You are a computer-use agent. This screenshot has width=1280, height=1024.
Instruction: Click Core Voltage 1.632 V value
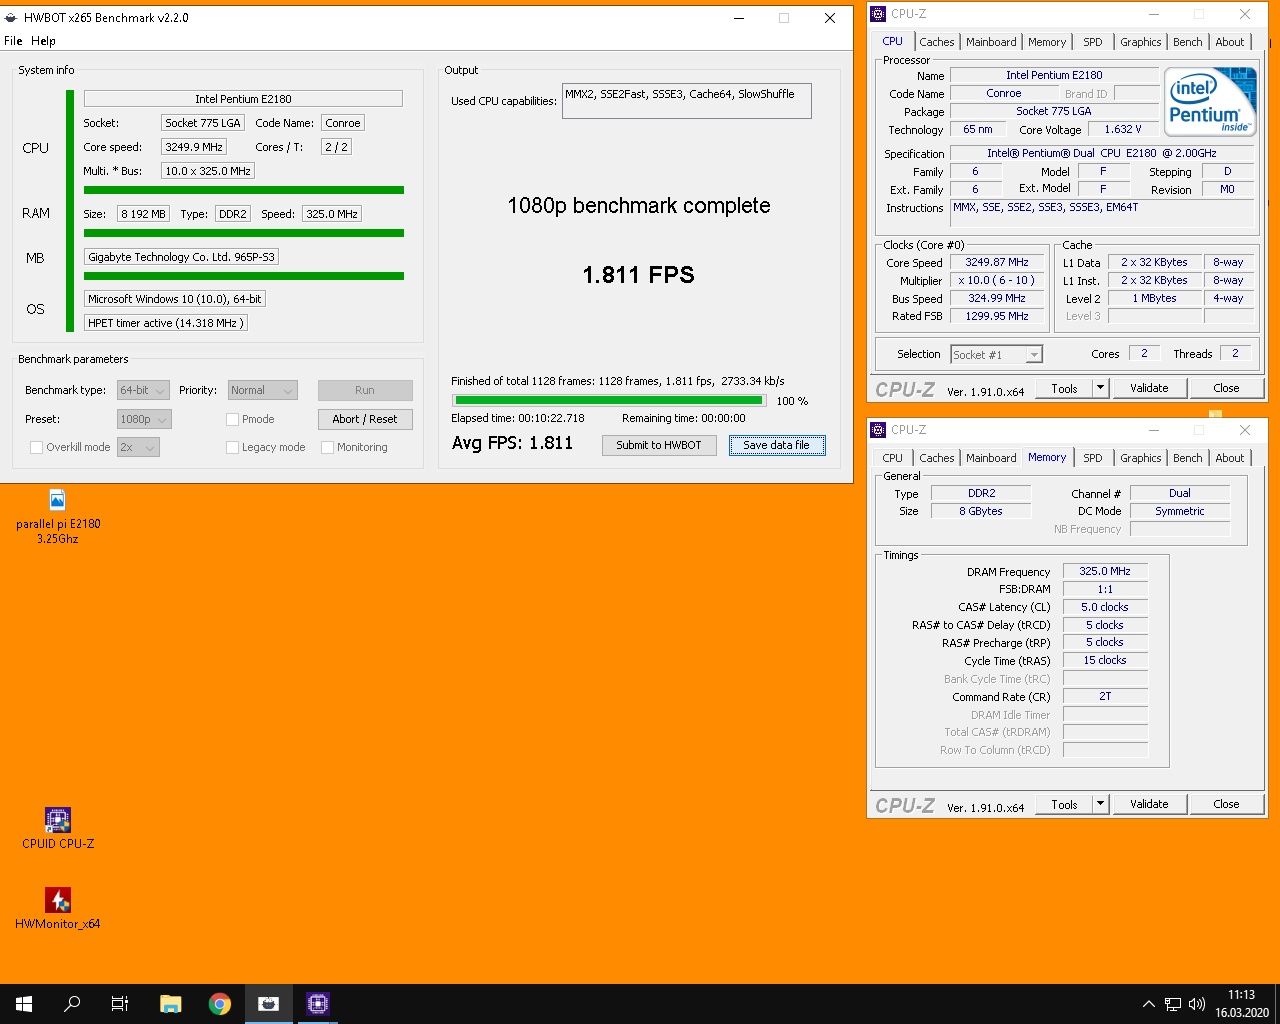(1122, 129)
